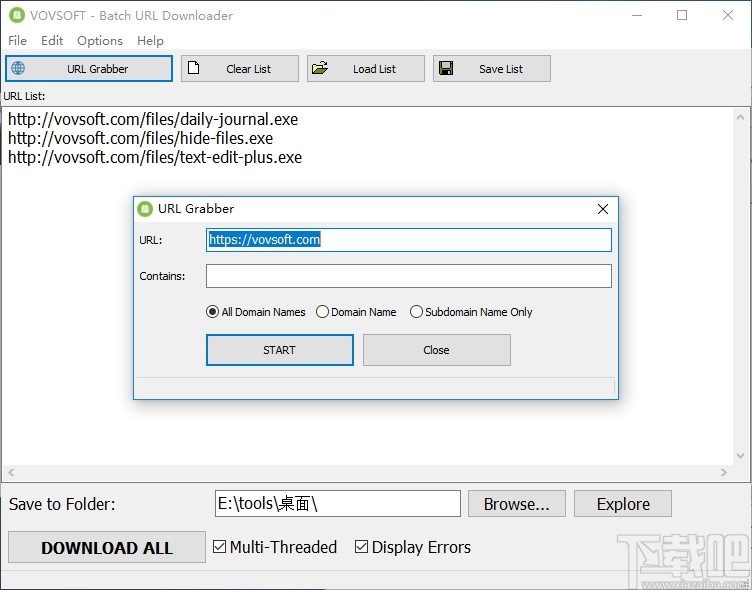This screenshot has height=590, width=752.
Task: Open the File menu
Action: coord(17,41)
